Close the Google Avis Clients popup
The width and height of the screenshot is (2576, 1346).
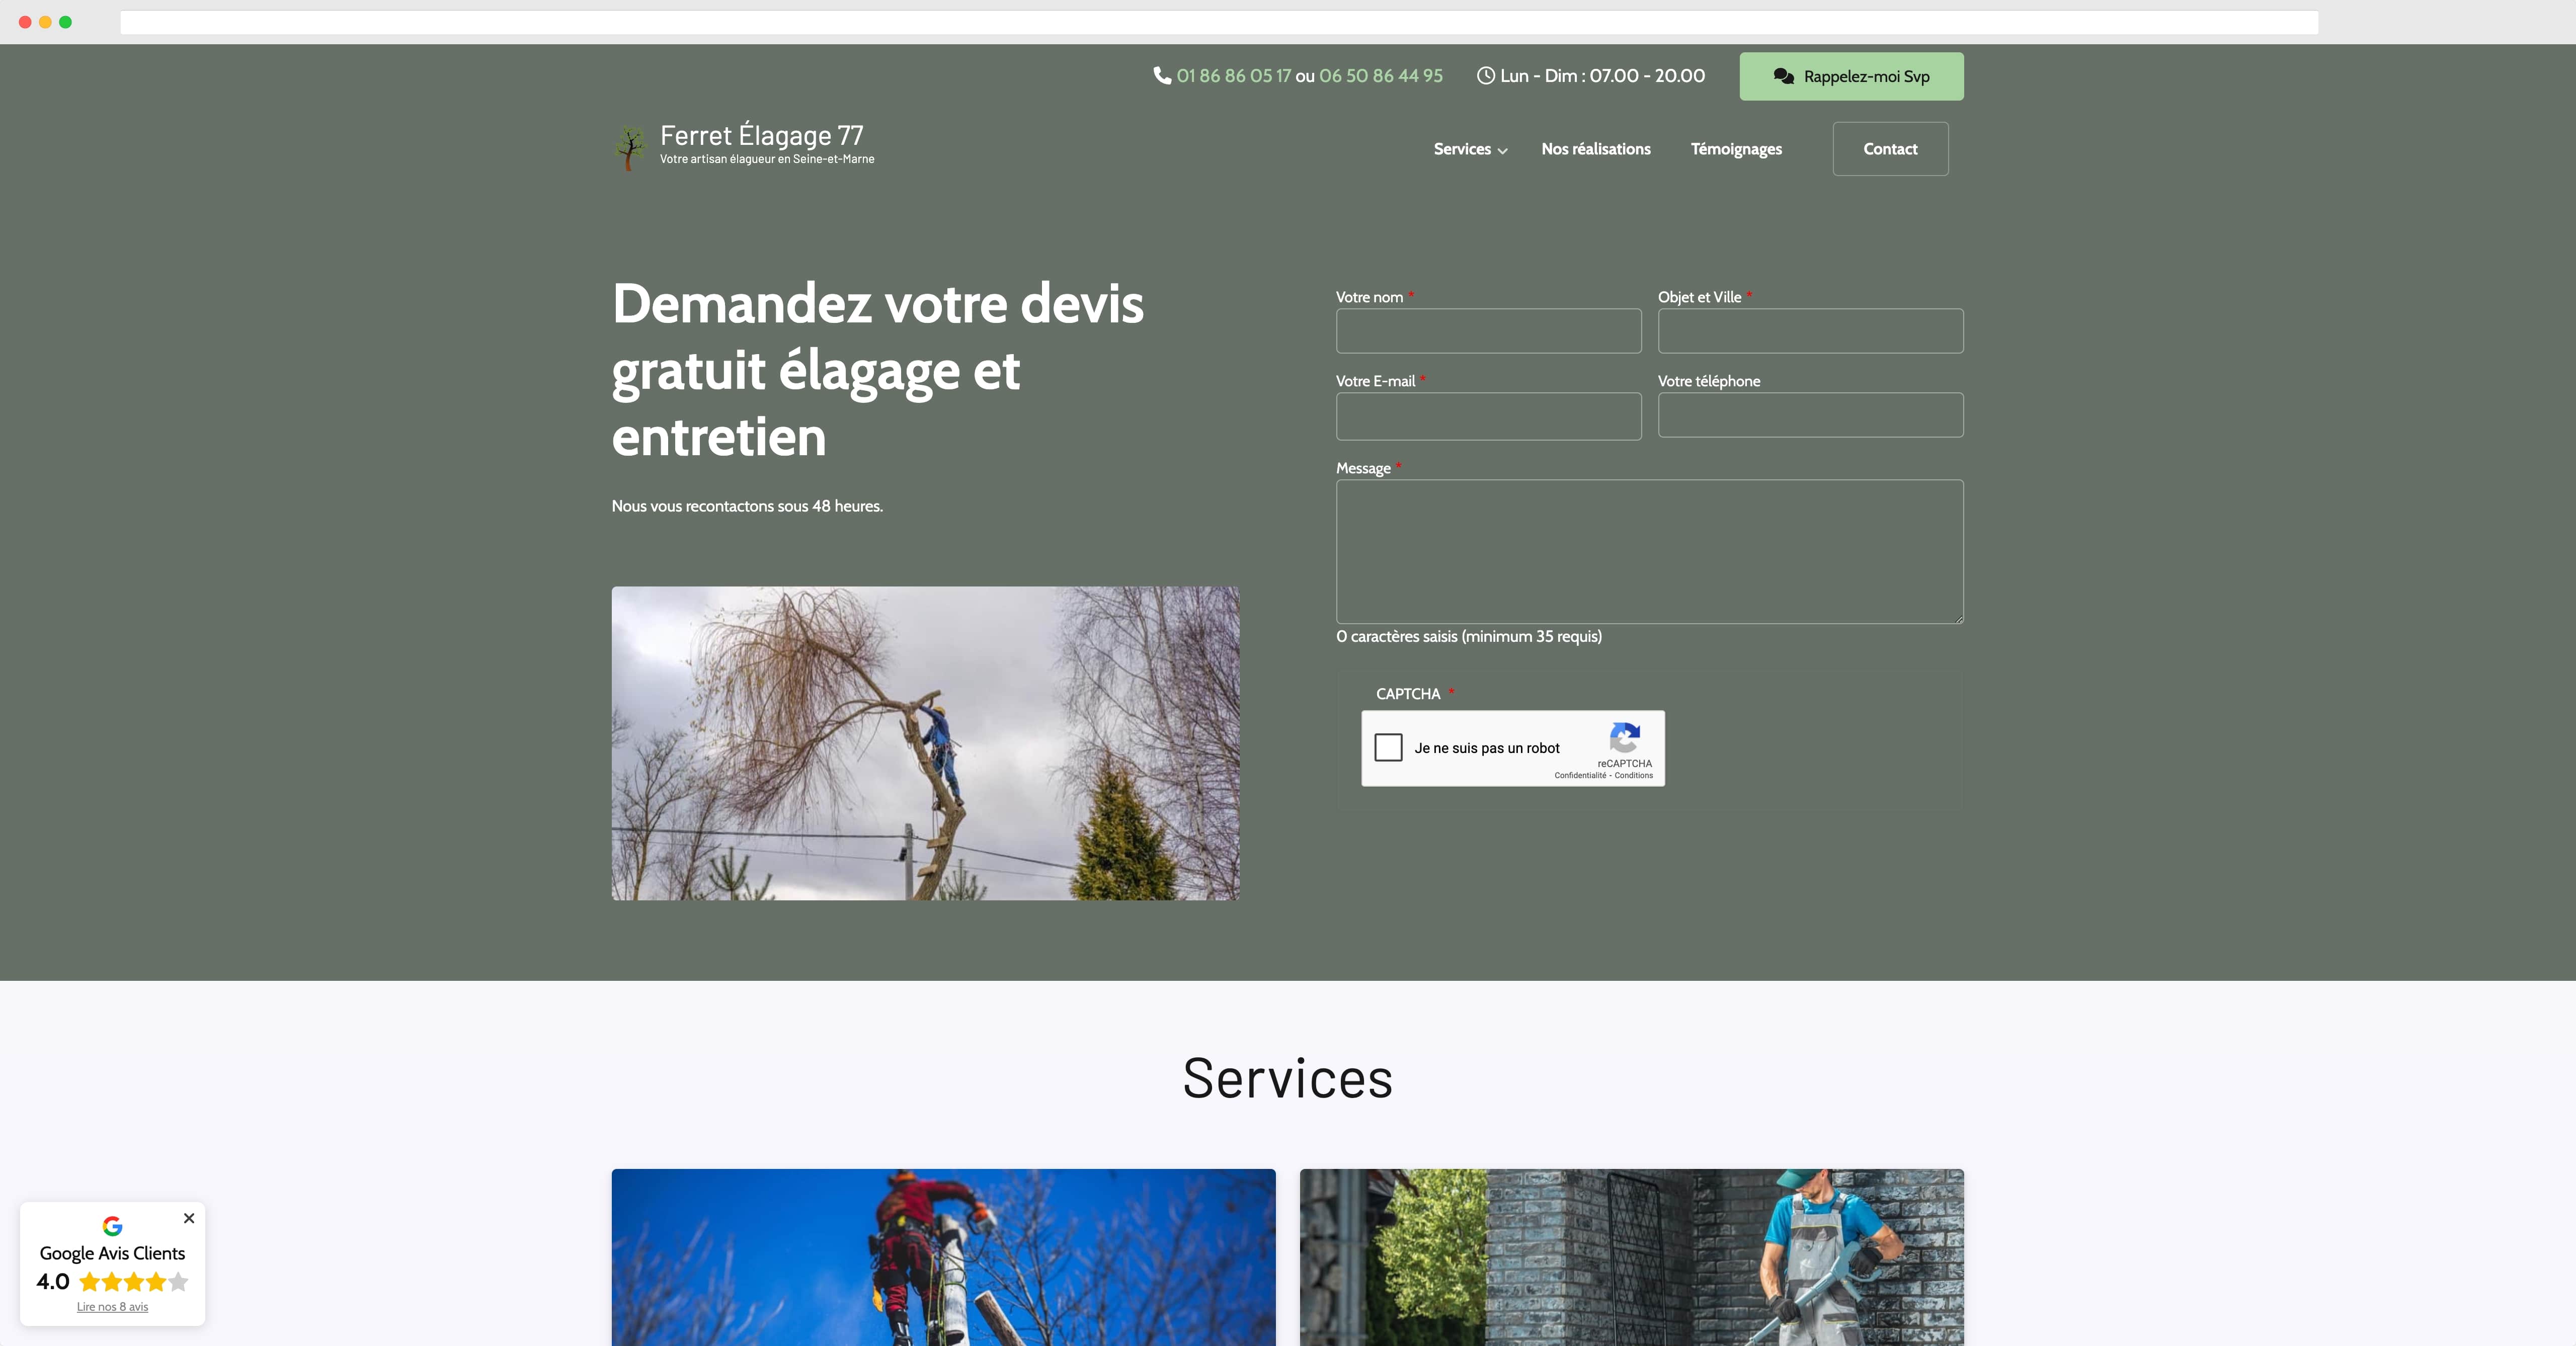189,1218
